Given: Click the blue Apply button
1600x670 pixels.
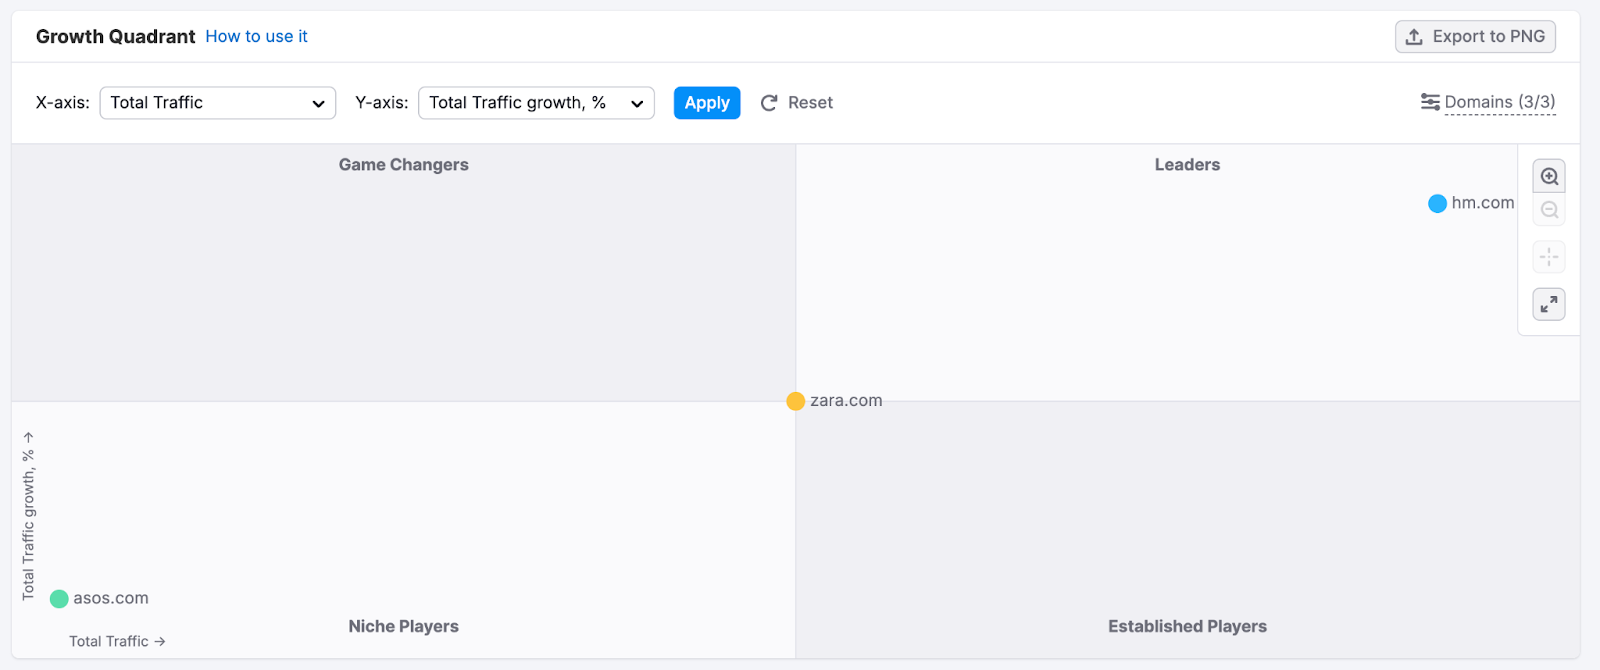Looking at the screenshot, I should click(x=707, y=103).
